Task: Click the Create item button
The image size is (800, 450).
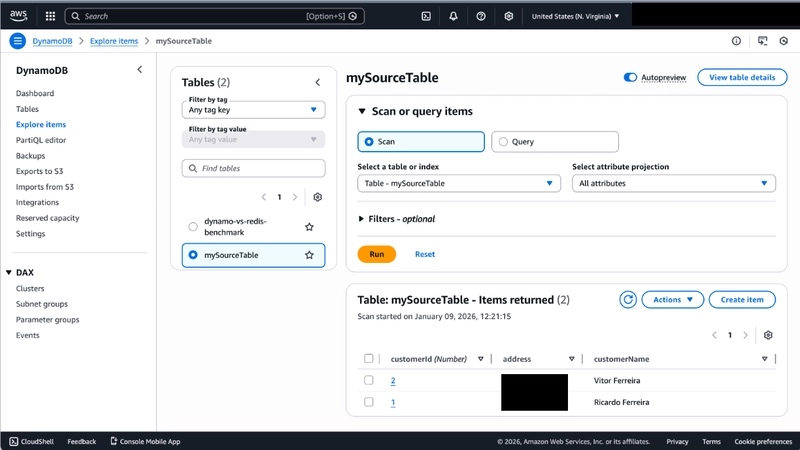Action: pyautogui.click(x=742, y=299)
